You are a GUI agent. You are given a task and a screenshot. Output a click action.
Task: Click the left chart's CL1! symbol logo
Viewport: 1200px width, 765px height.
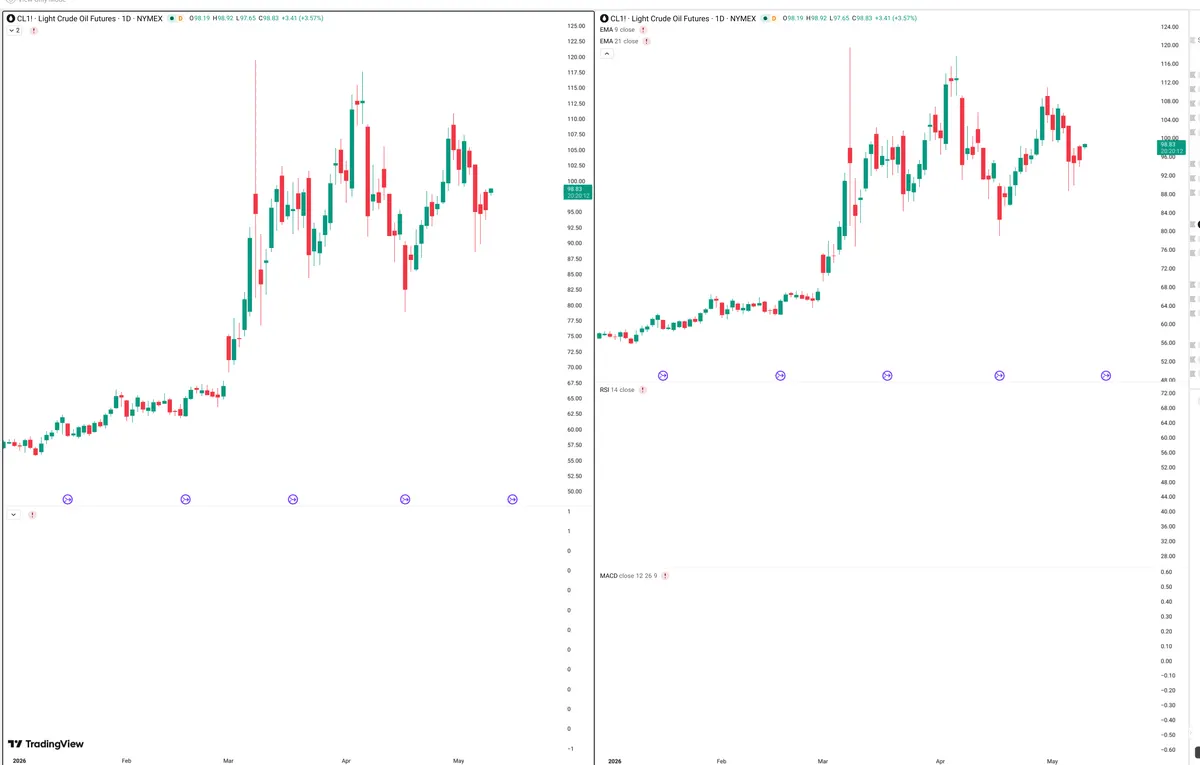(x=11, y=18)
